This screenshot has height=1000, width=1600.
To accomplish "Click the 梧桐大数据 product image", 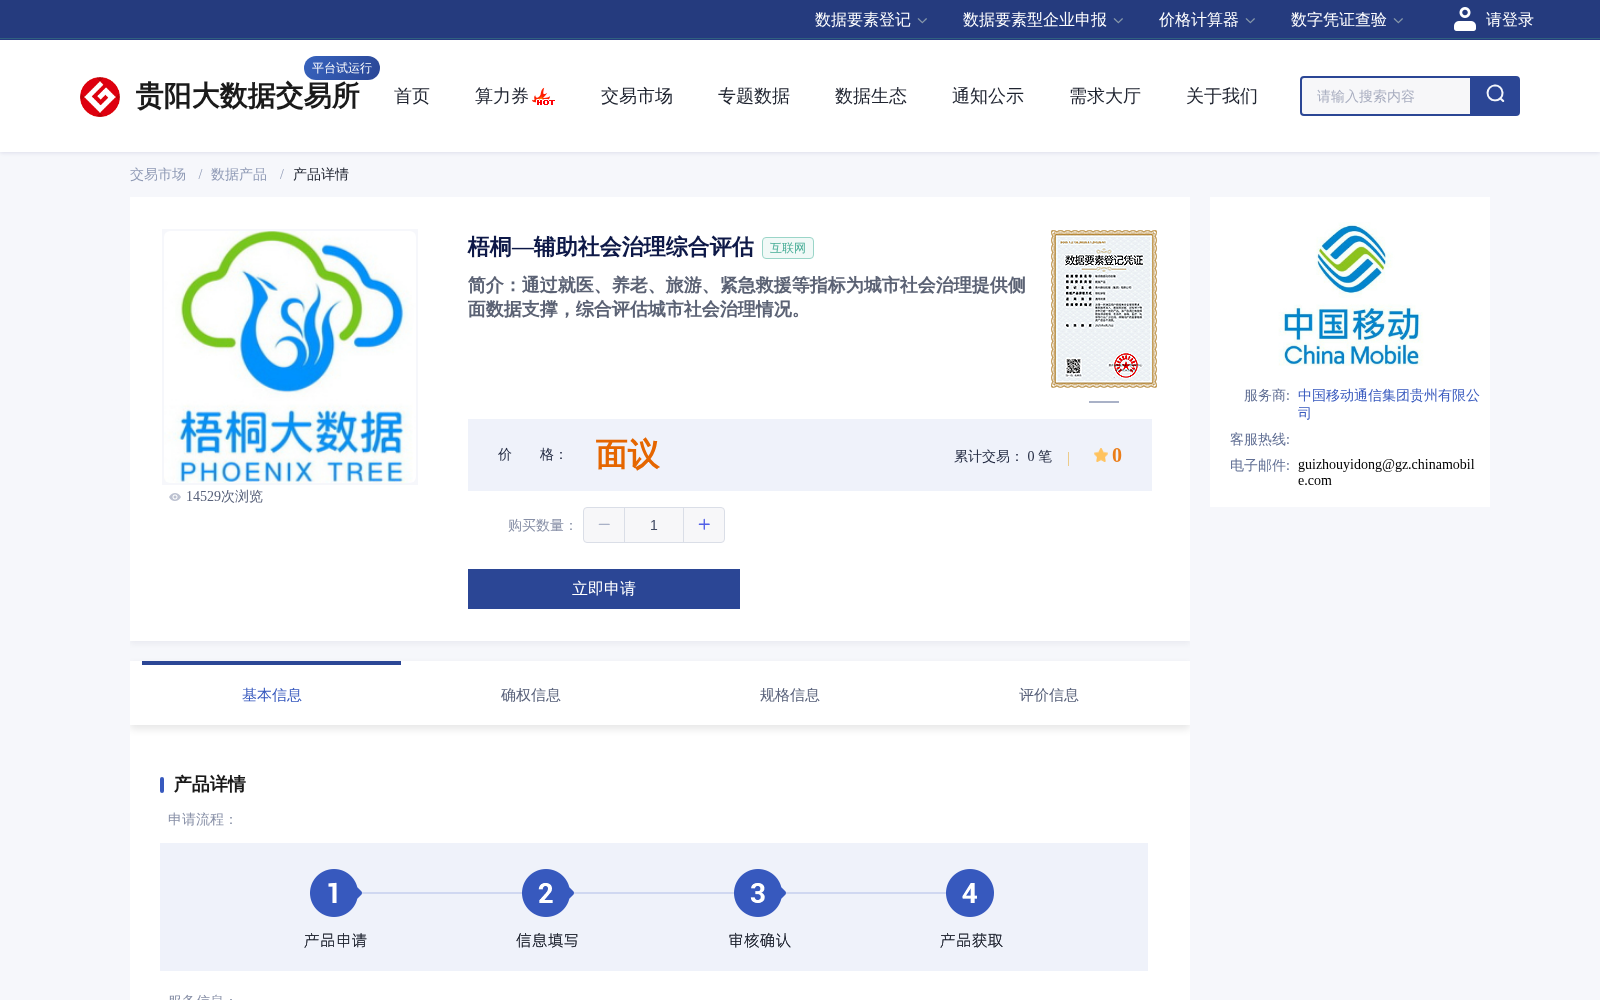I will pos(290,357).
